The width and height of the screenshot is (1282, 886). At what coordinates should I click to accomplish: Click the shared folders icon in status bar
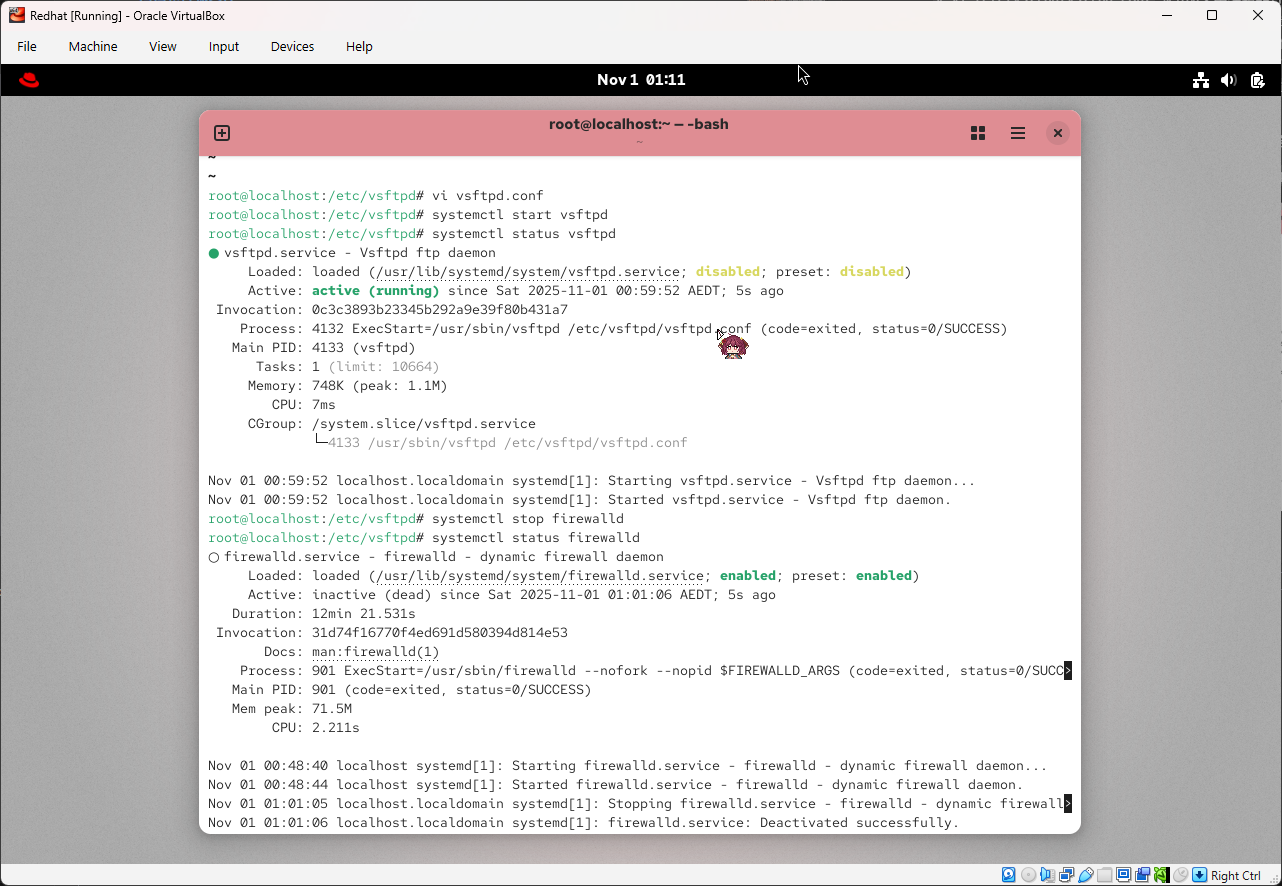click(1104, 874)
